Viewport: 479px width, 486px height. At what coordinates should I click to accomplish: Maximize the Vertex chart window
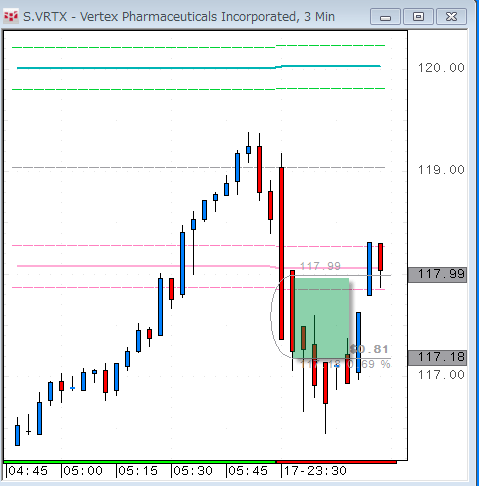coord(418,17)
